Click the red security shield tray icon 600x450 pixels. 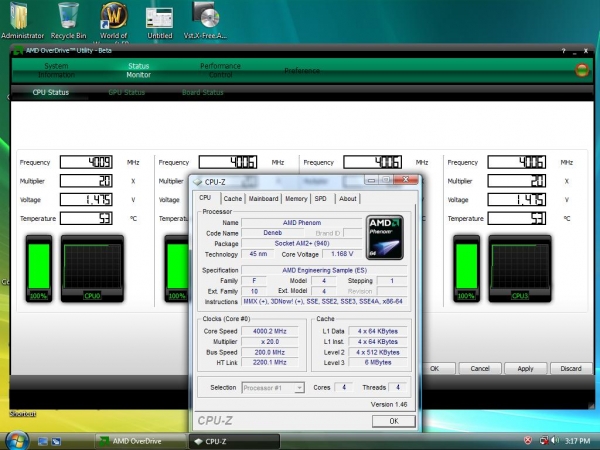(x=528, y=440)
